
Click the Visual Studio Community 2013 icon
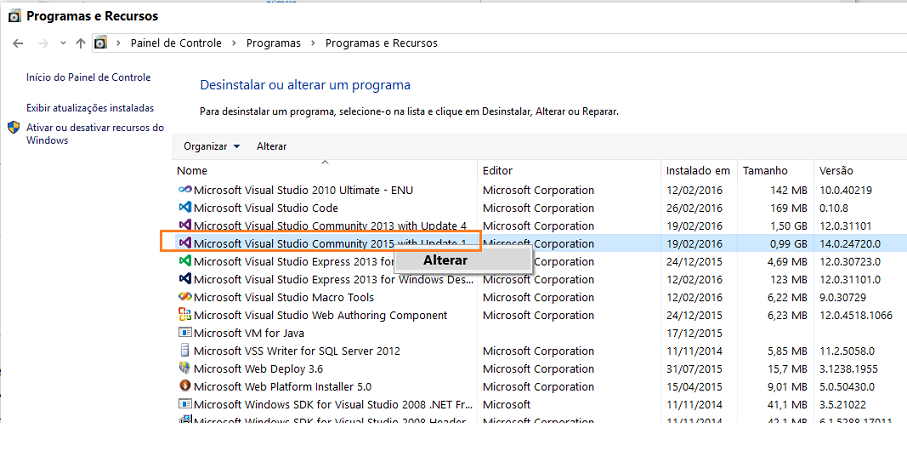click(185, 225)
